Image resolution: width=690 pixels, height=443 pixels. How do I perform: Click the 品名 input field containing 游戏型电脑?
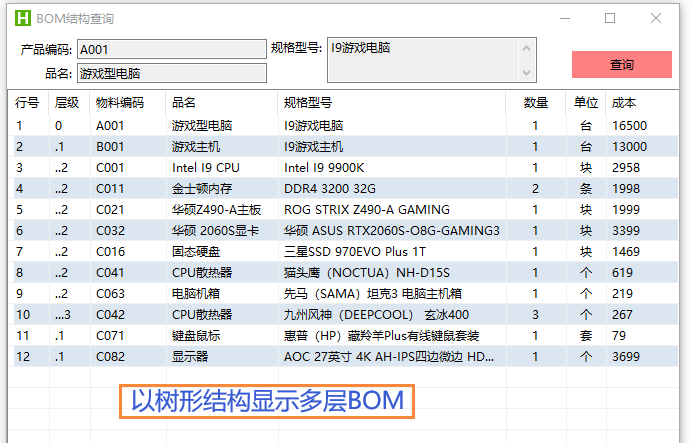[172, 73]
